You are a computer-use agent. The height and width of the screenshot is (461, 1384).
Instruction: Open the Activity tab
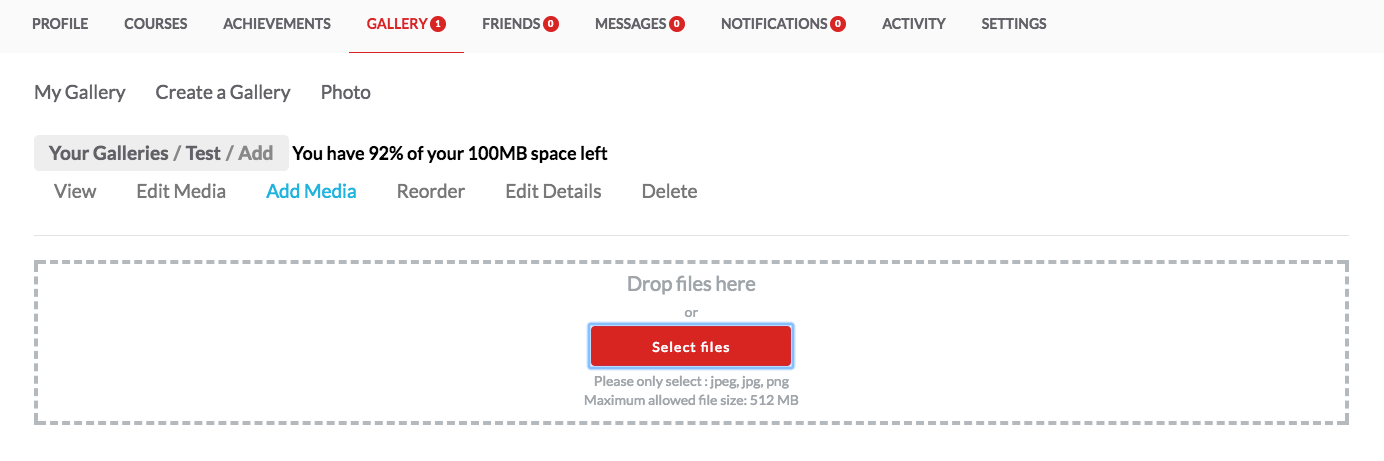point(913,24)
